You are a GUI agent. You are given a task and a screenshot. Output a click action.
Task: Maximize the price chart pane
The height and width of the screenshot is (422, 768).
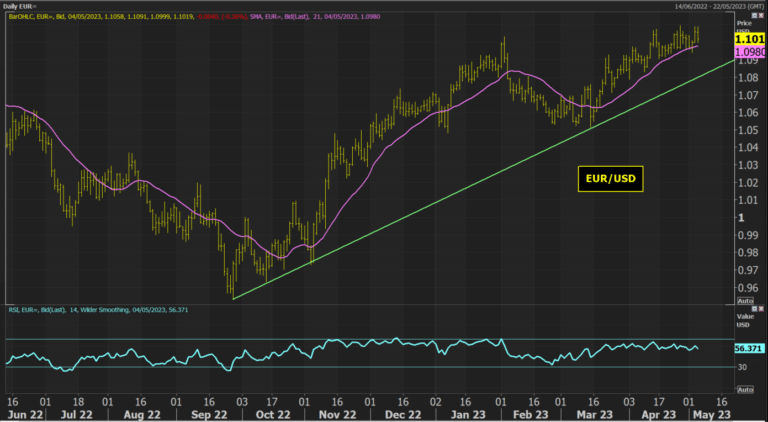[x=755, y=16]
